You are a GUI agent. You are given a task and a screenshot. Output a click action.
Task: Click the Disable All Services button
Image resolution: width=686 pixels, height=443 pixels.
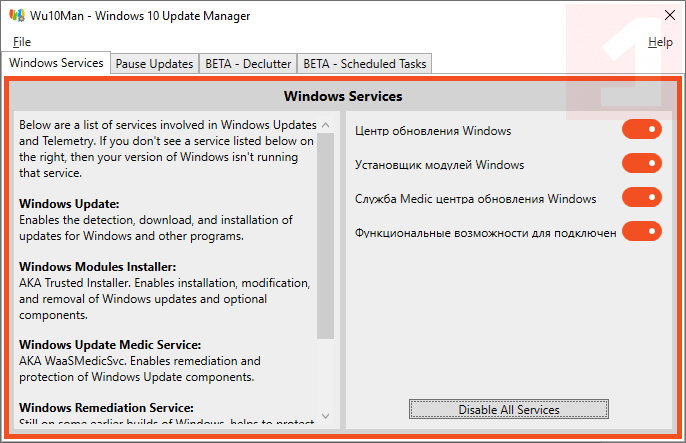click(508, 409)
